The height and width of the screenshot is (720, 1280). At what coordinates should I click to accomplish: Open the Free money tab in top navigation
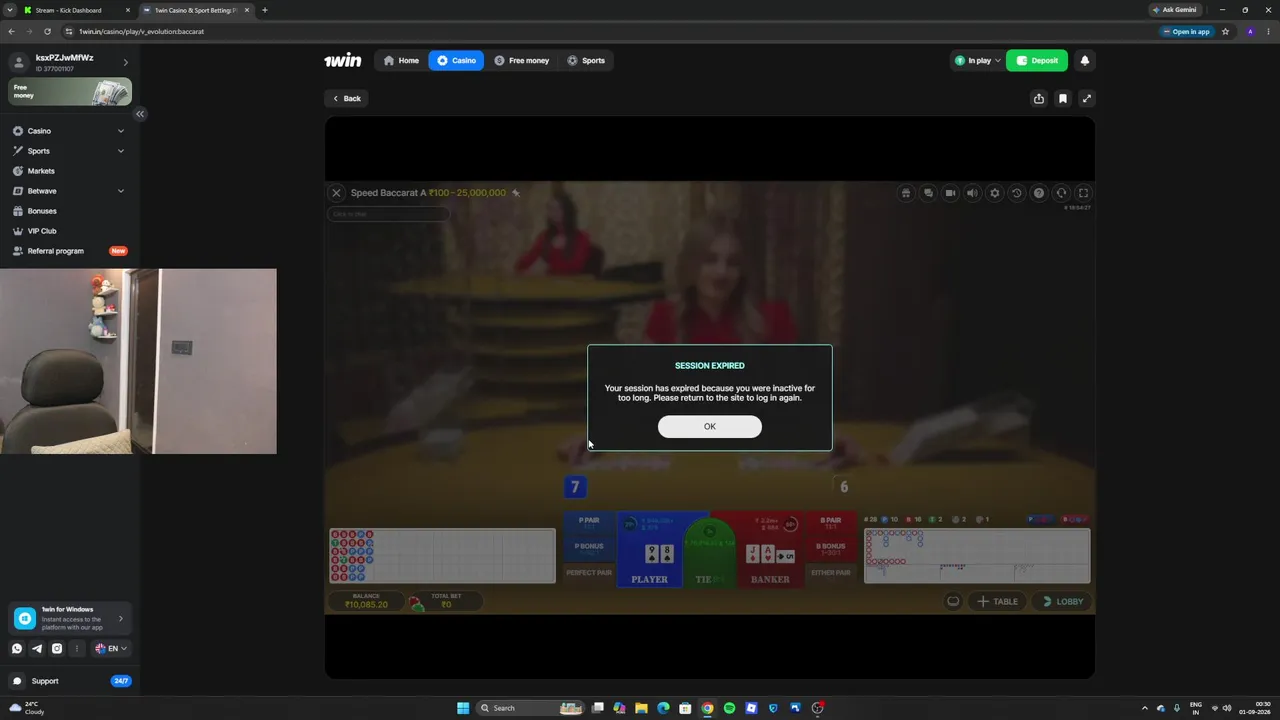[521, 60]
